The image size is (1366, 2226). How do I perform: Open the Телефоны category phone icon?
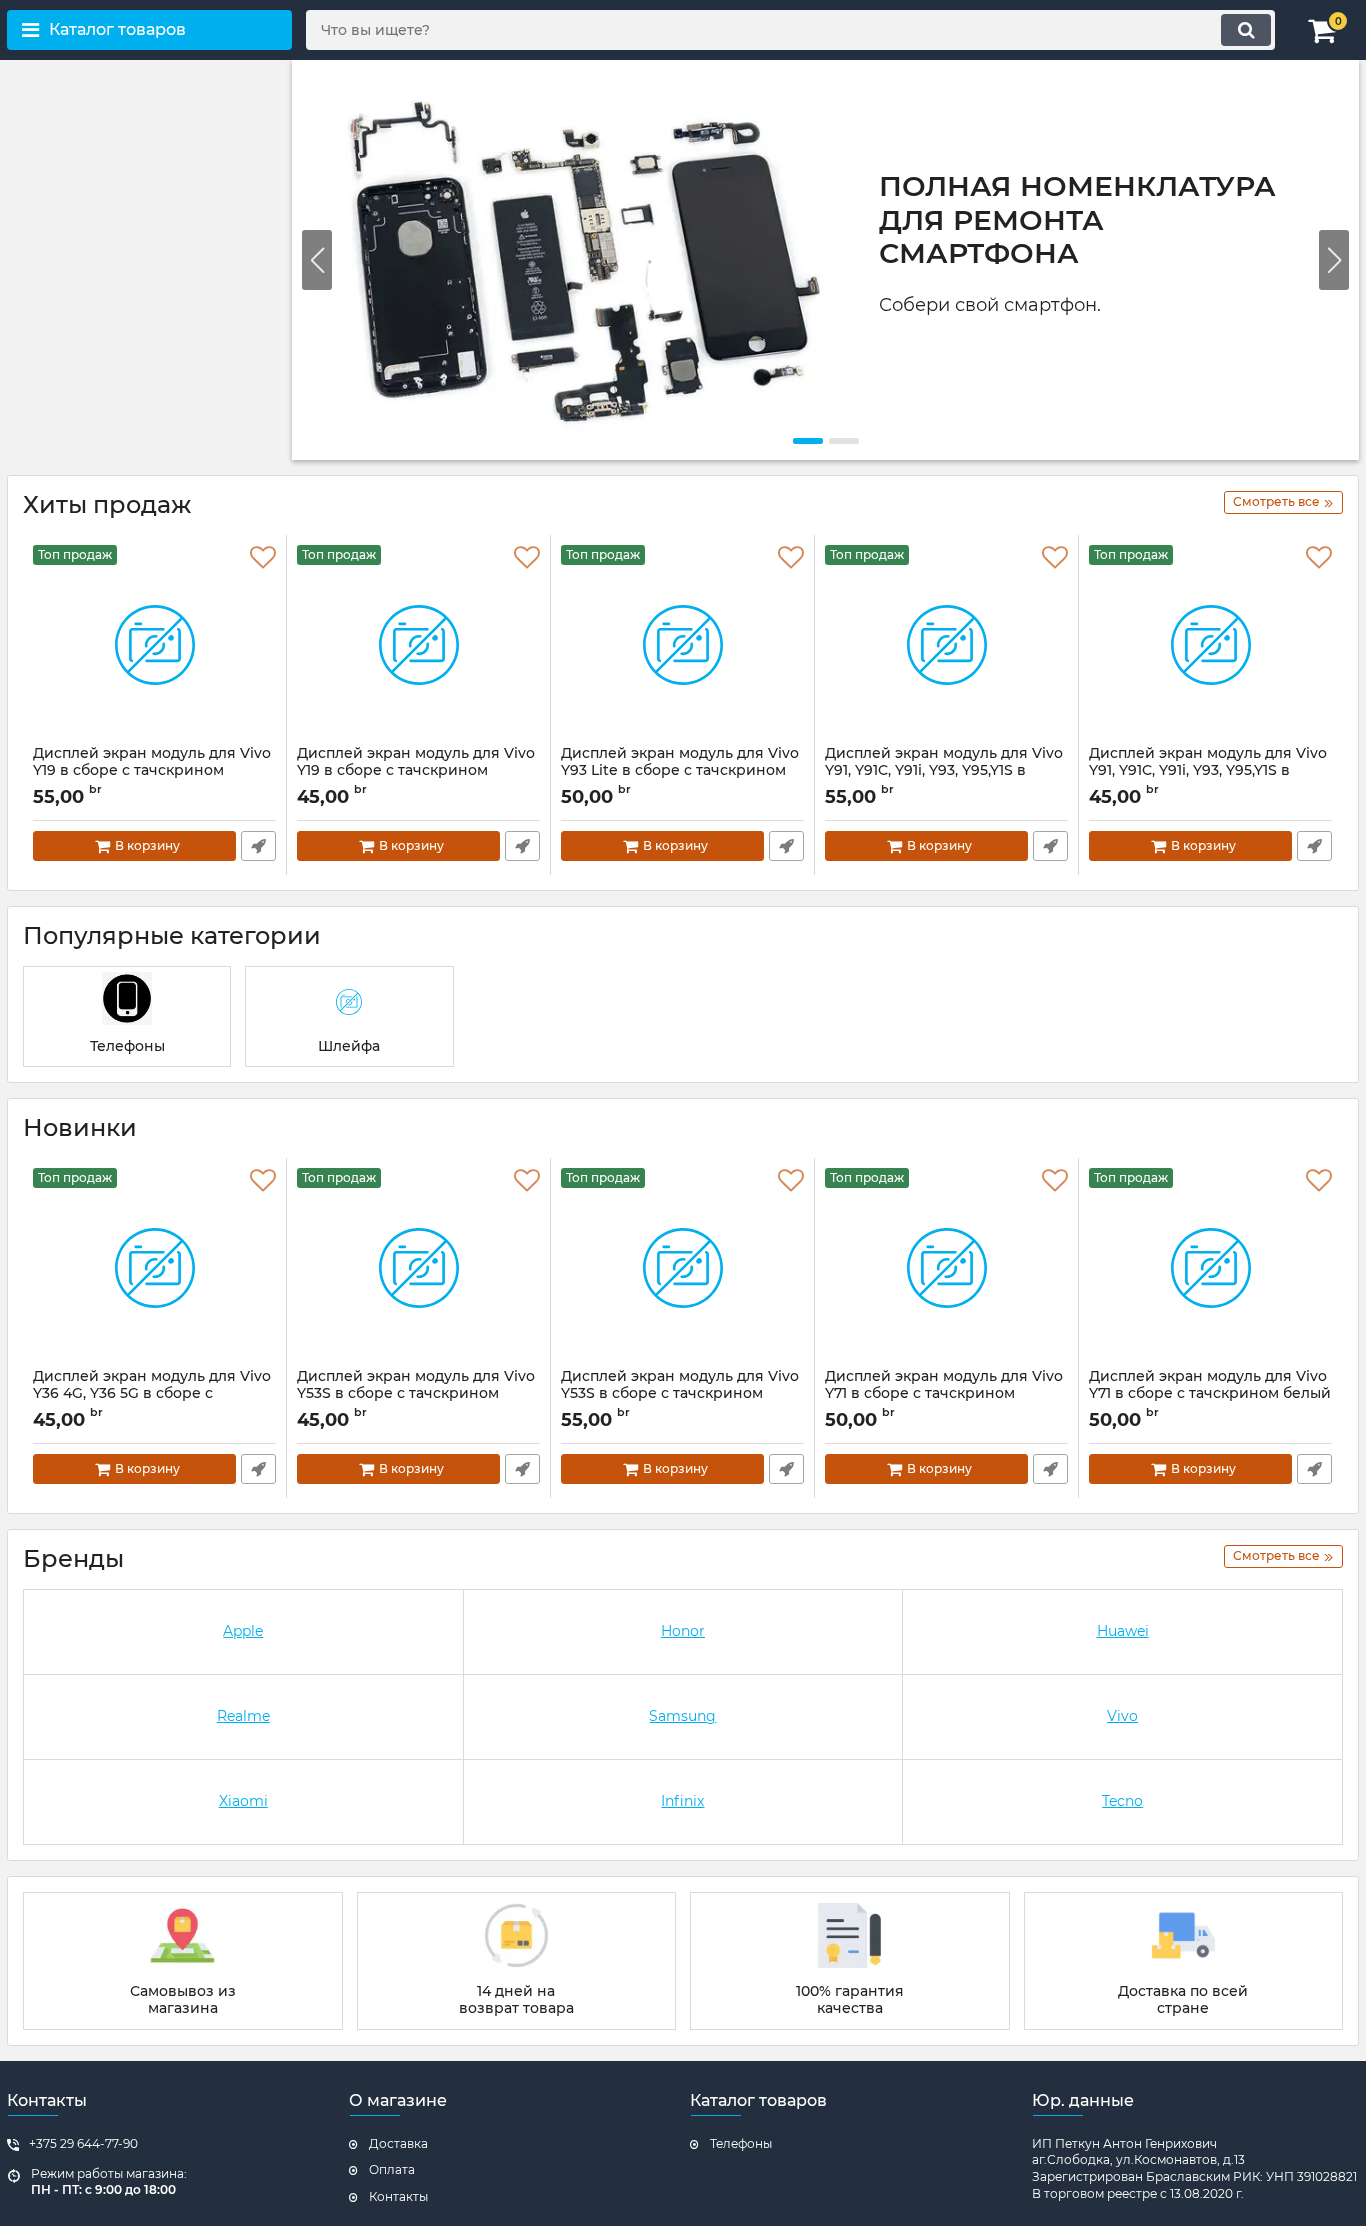[127, 998]
